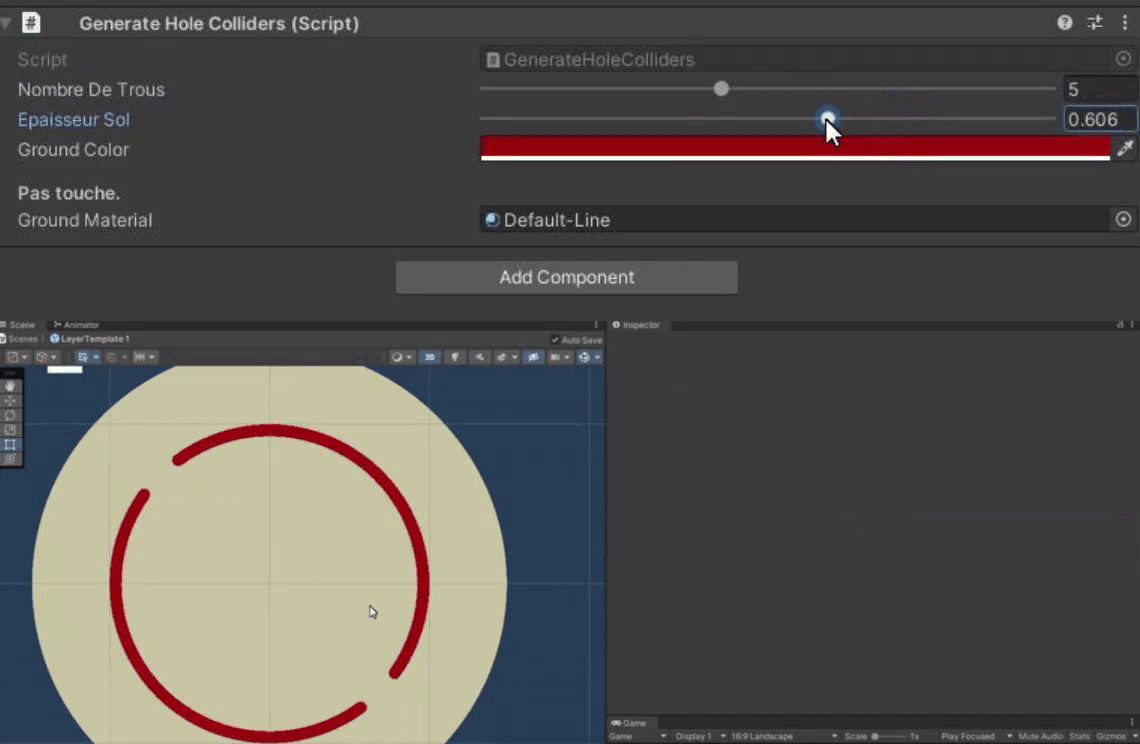The image size is (1140, 744).
Task: Collapse the Generate Hole Colliders component foldout
Action: coord(6,23)
